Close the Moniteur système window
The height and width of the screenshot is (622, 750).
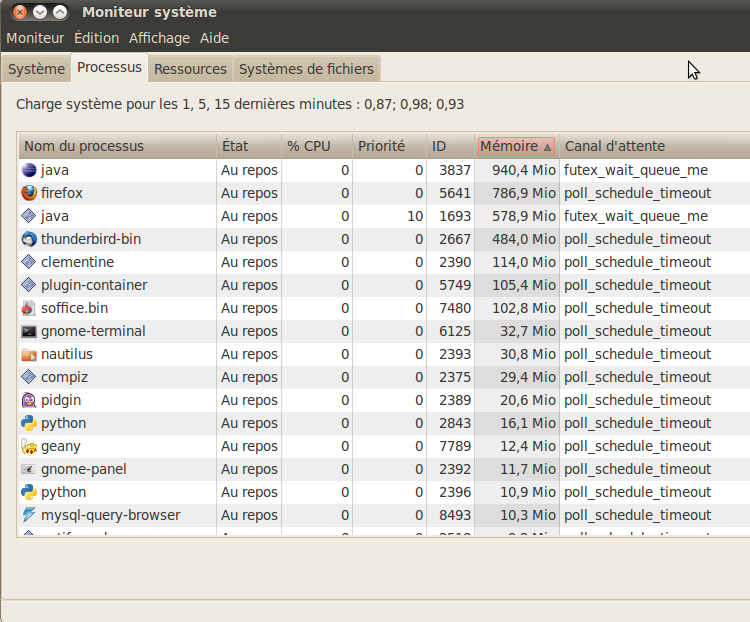pyautogui.click(x=20, y=12)
